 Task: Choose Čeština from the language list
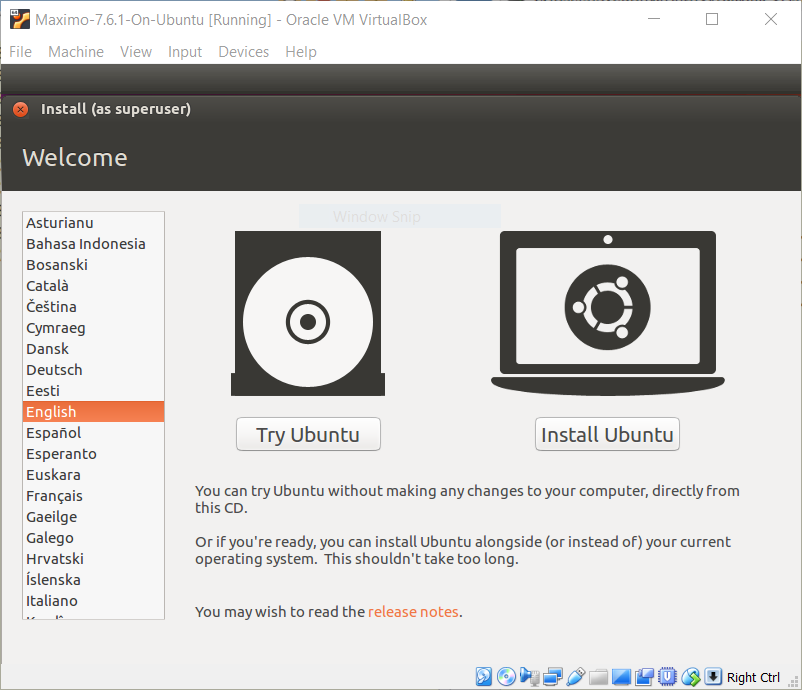coord(93,307)
